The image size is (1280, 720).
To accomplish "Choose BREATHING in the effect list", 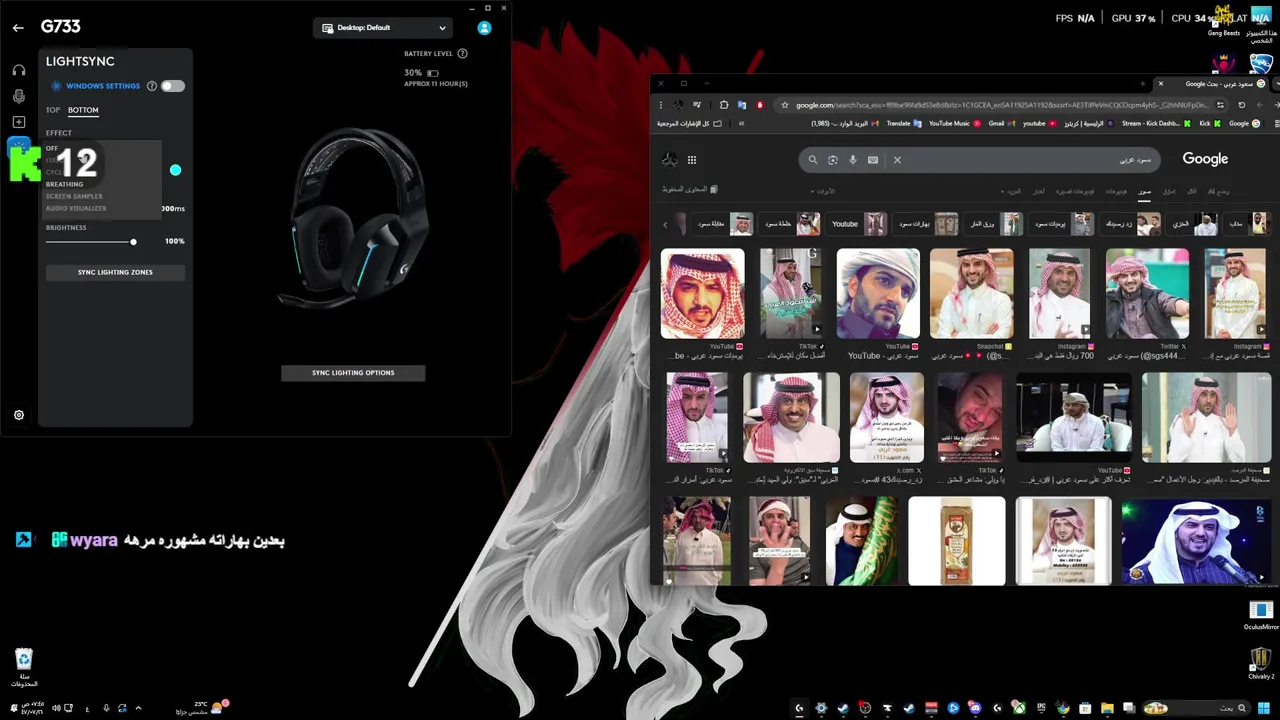I will click(64, 184).
